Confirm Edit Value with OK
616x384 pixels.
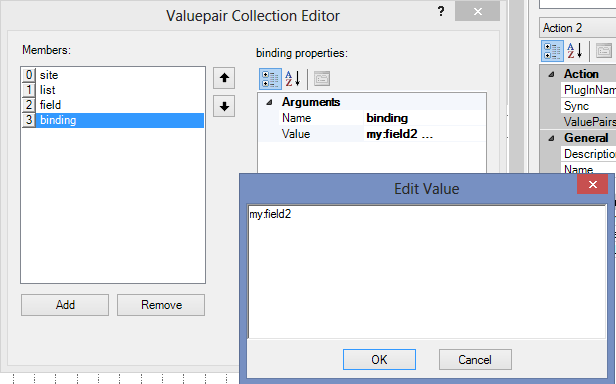pos(379,360)
